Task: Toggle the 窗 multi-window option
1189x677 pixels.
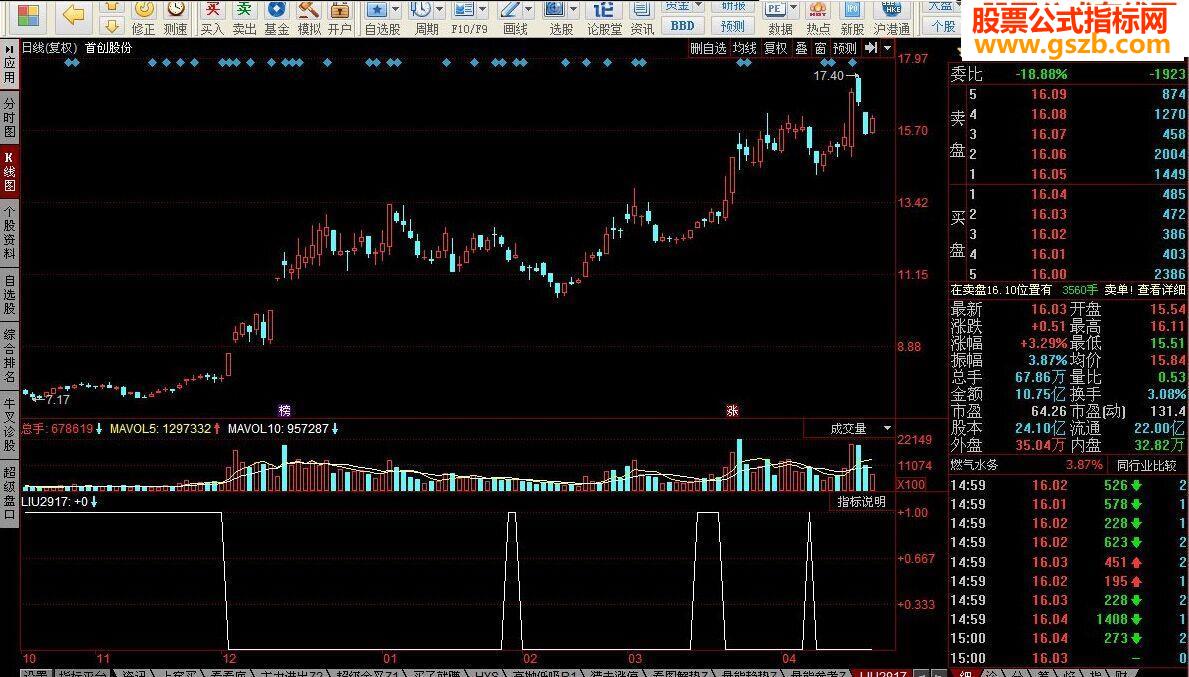Action: click(820, 49)
